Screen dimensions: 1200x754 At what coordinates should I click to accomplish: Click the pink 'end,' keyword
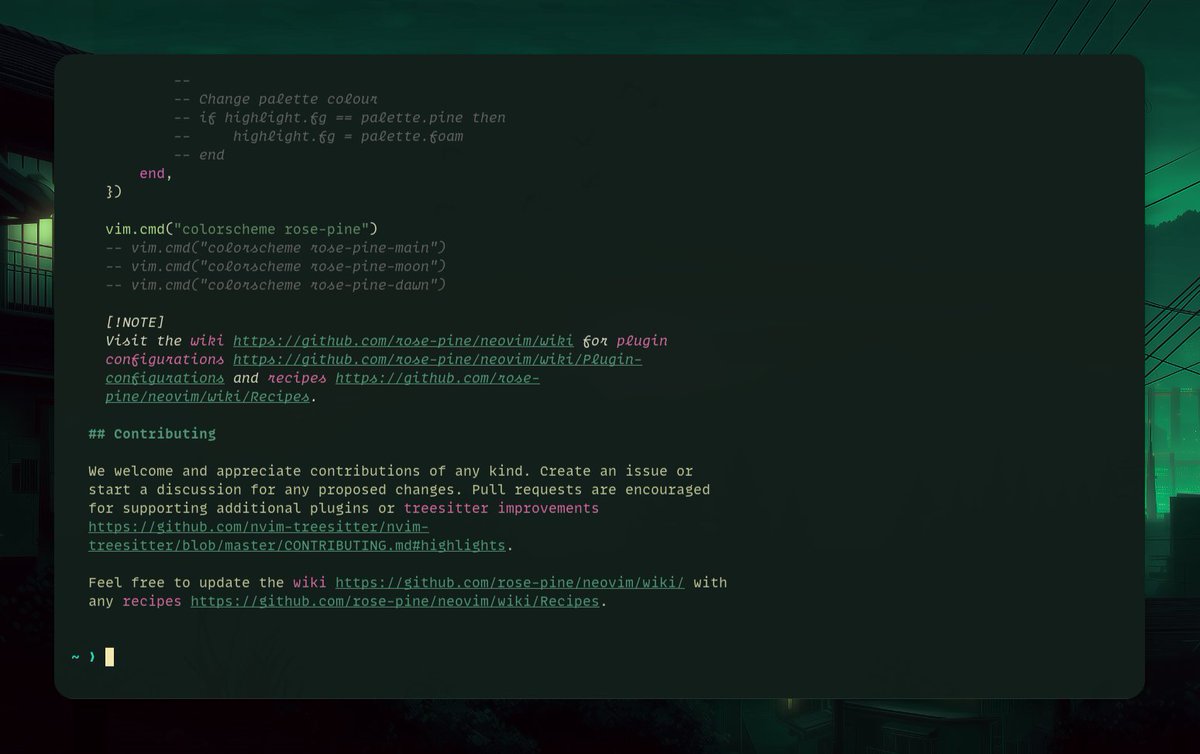[156, 173]
